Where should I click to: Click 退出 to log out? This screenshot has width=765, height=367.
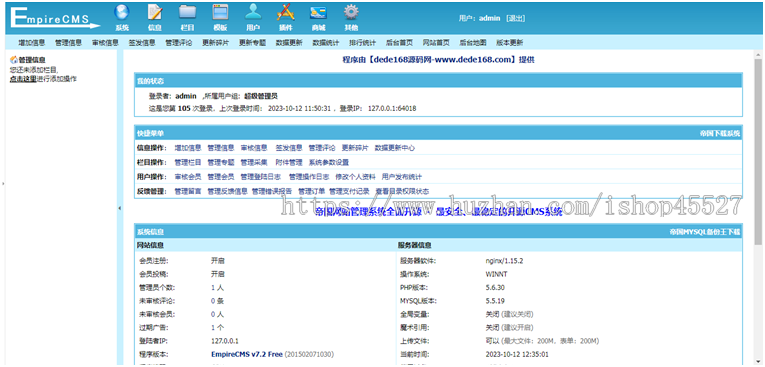516,18
